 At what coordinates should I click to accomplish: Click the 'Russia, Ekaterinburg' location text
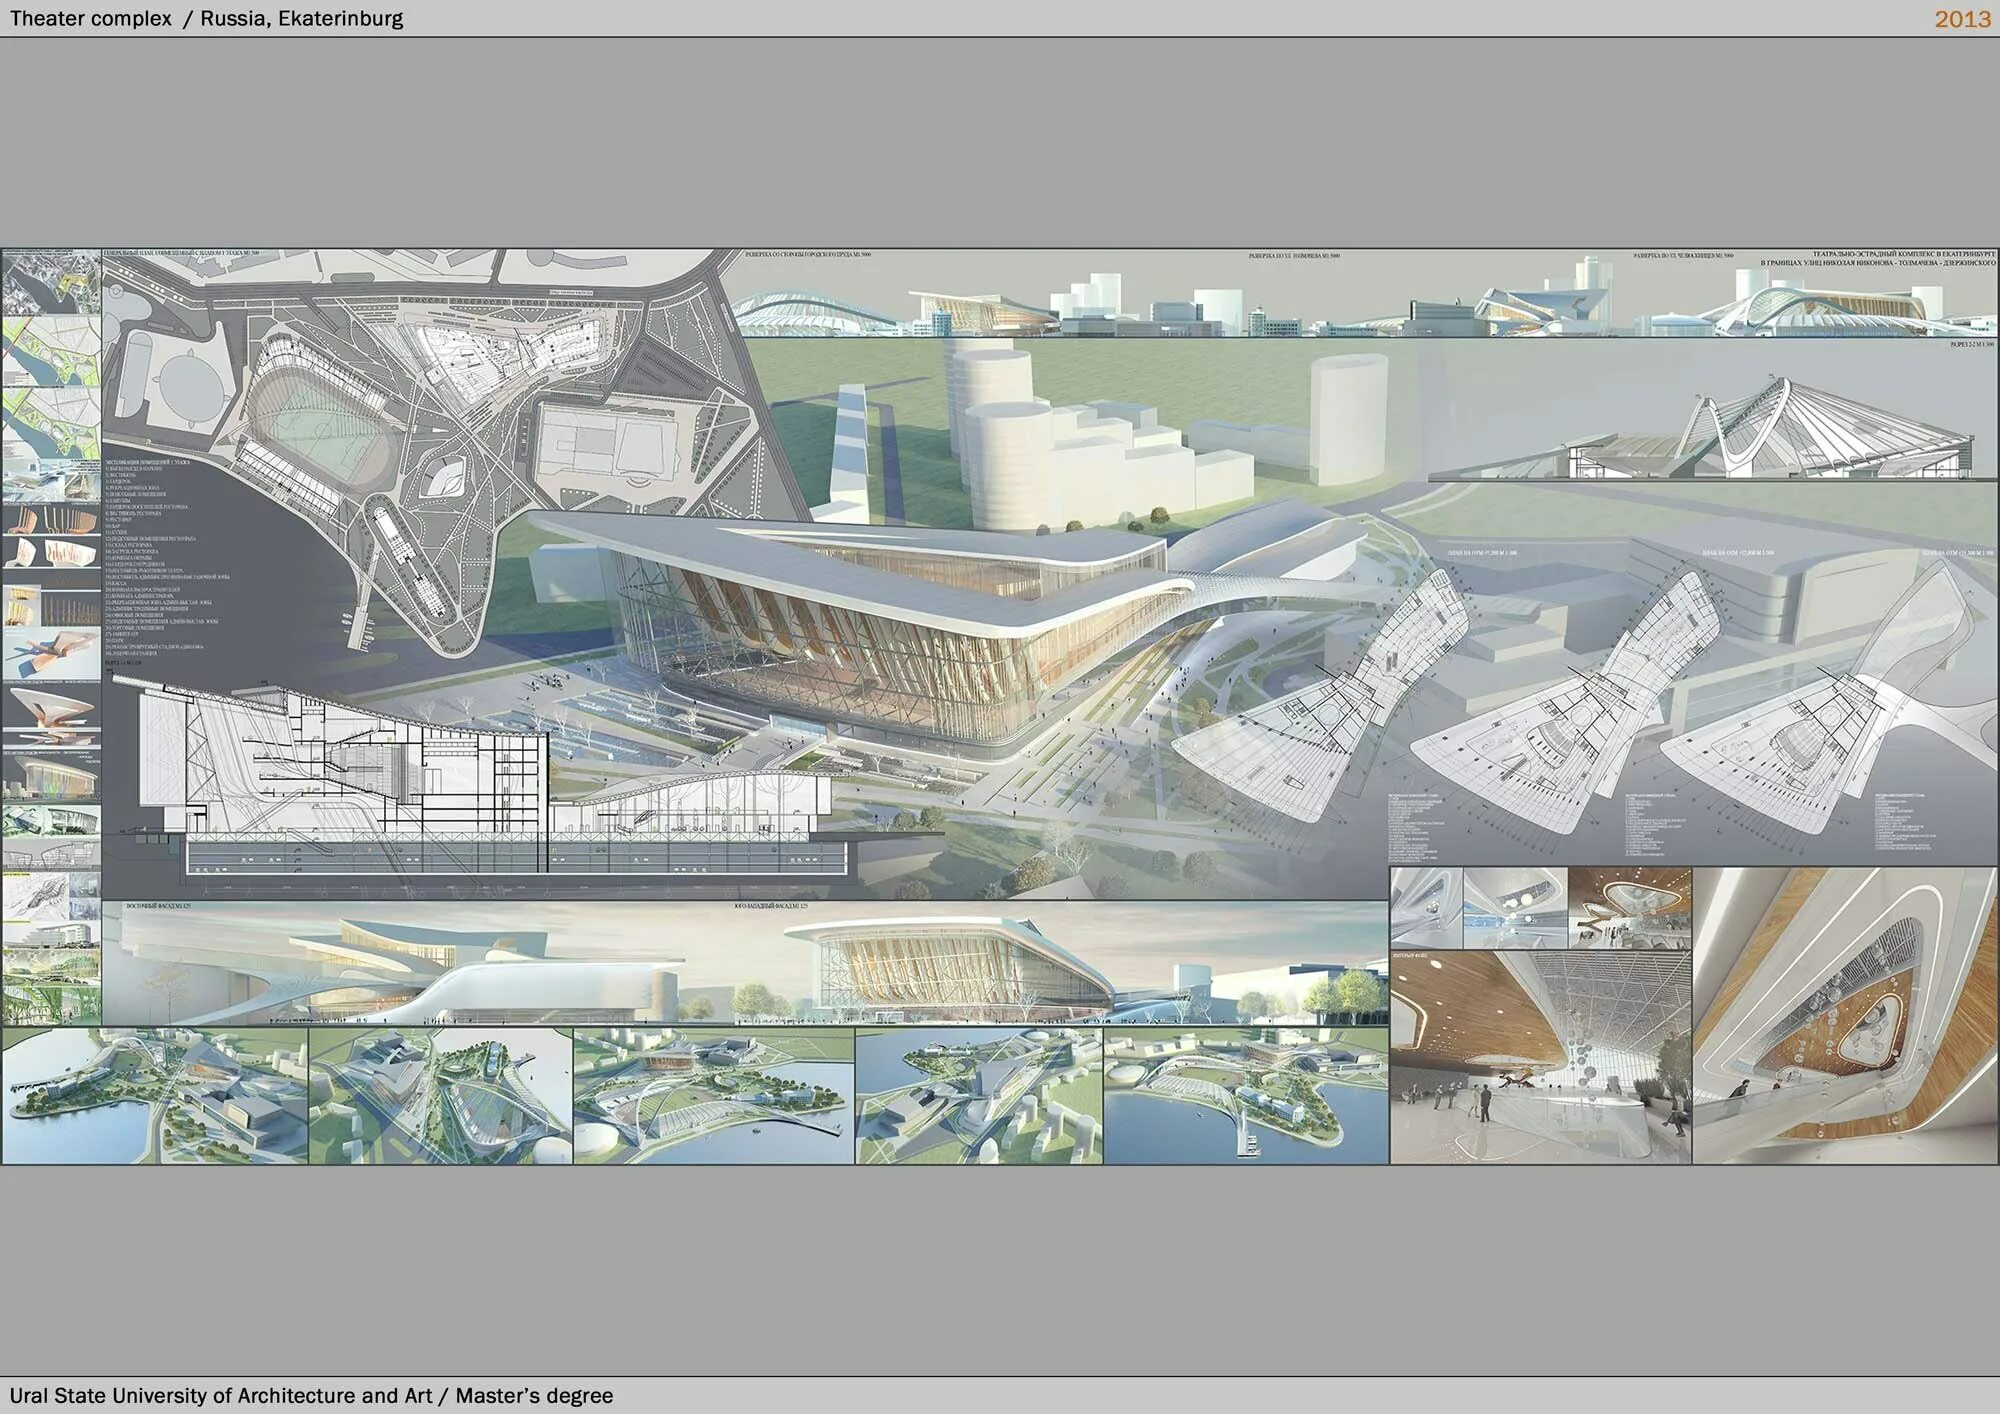click(x=301, y=19)
